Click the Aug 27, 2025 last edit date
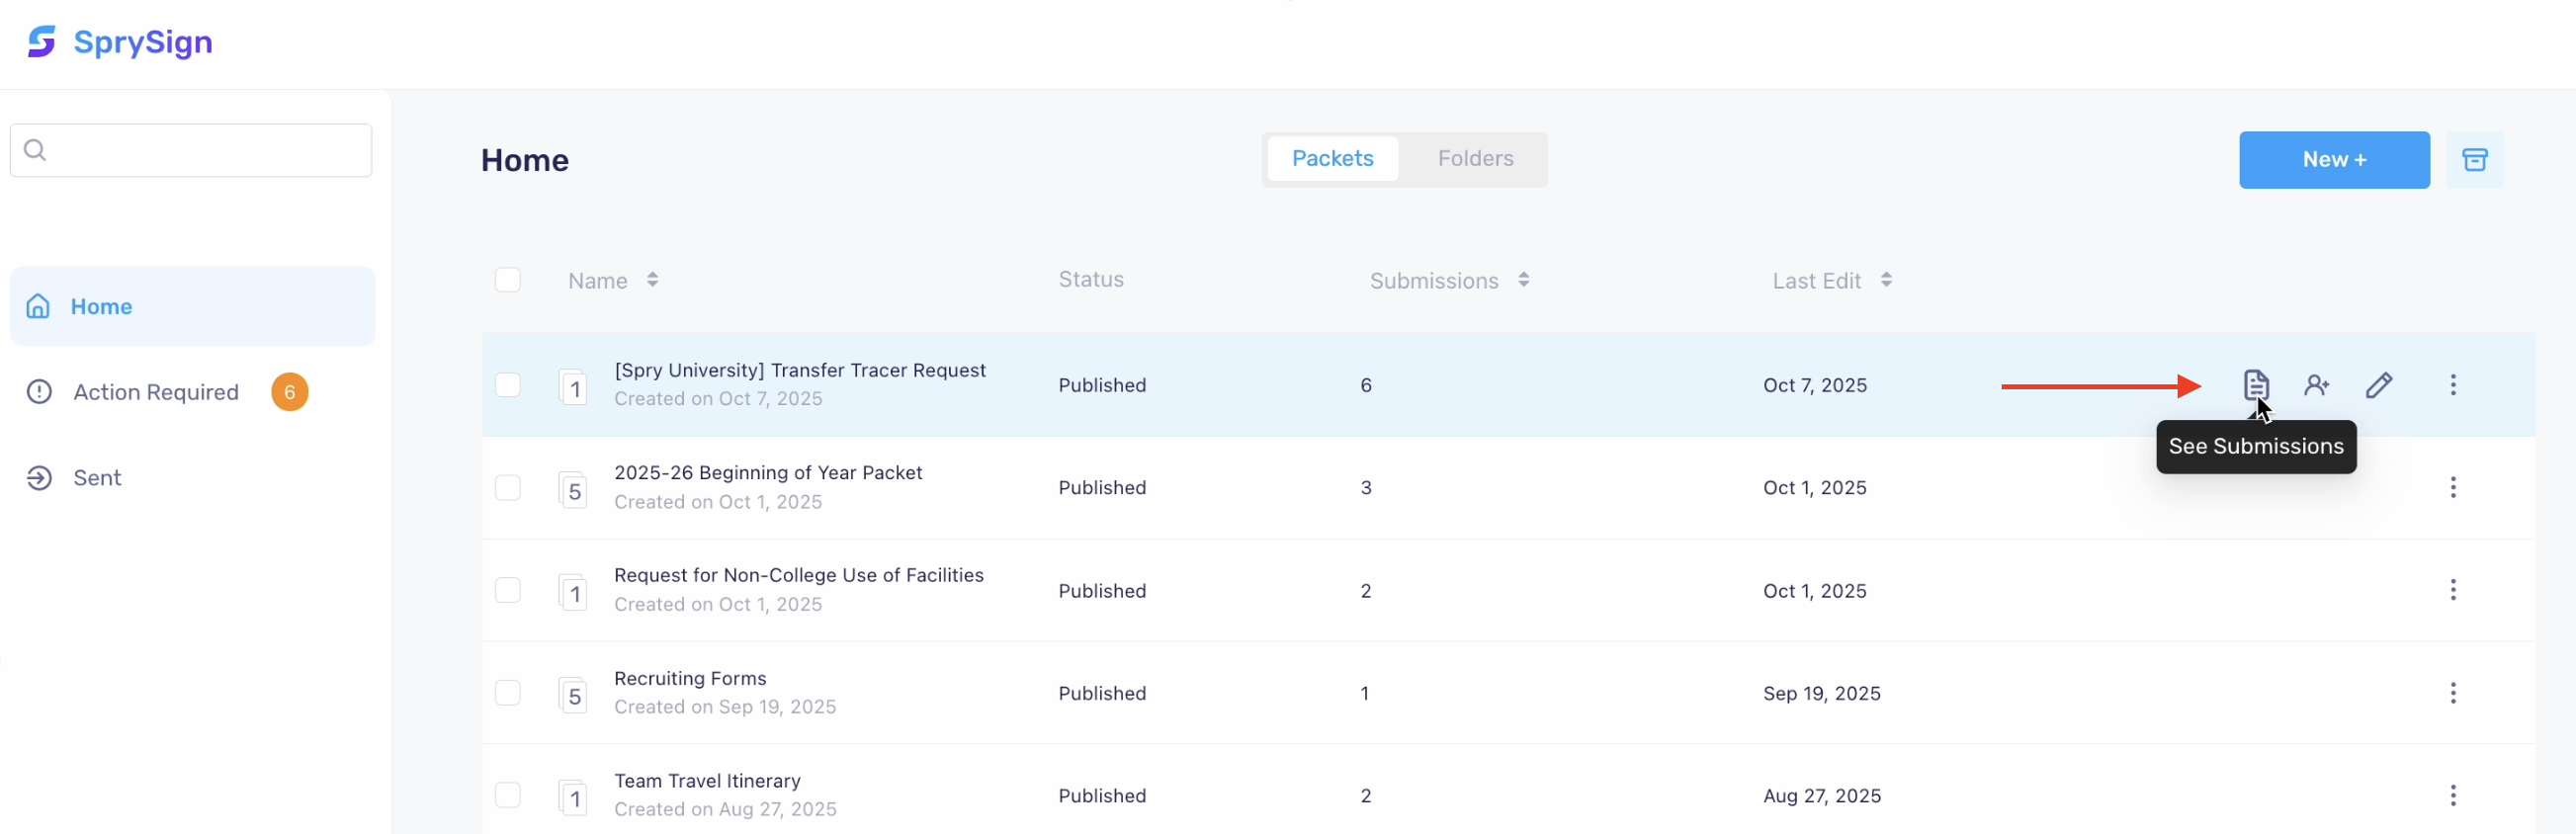Viewport: 2576px width, 834px height. 1821,795
